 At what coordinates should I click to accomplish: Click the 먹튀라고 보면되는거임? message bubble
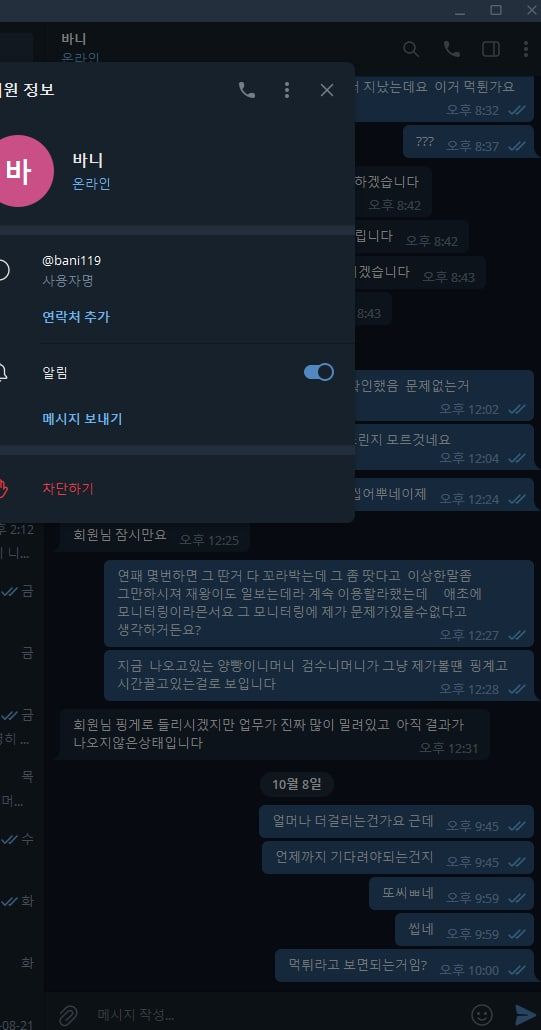[x=404, y=966]
